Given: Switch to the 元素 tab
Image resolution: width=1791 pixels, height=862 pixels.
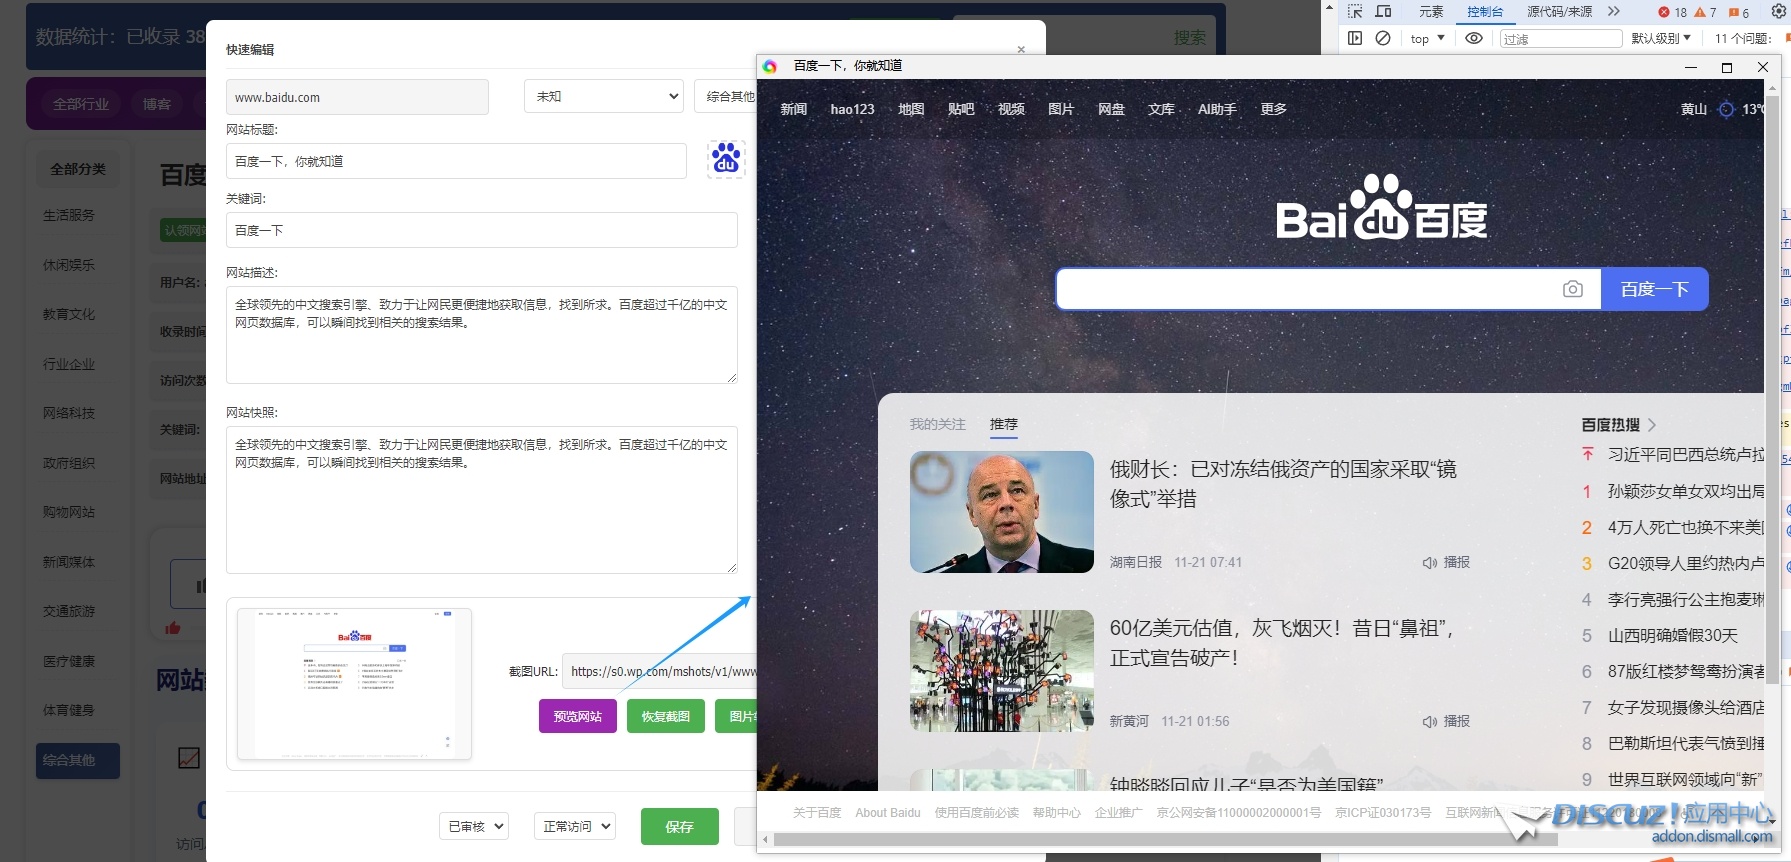Looking at the screenshot, I should point(1431,12).
